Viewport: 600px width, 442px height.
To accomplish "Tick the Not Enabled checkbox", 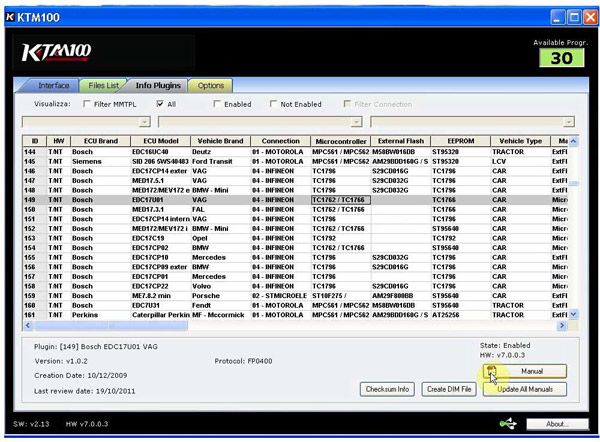I will (273, 104).
